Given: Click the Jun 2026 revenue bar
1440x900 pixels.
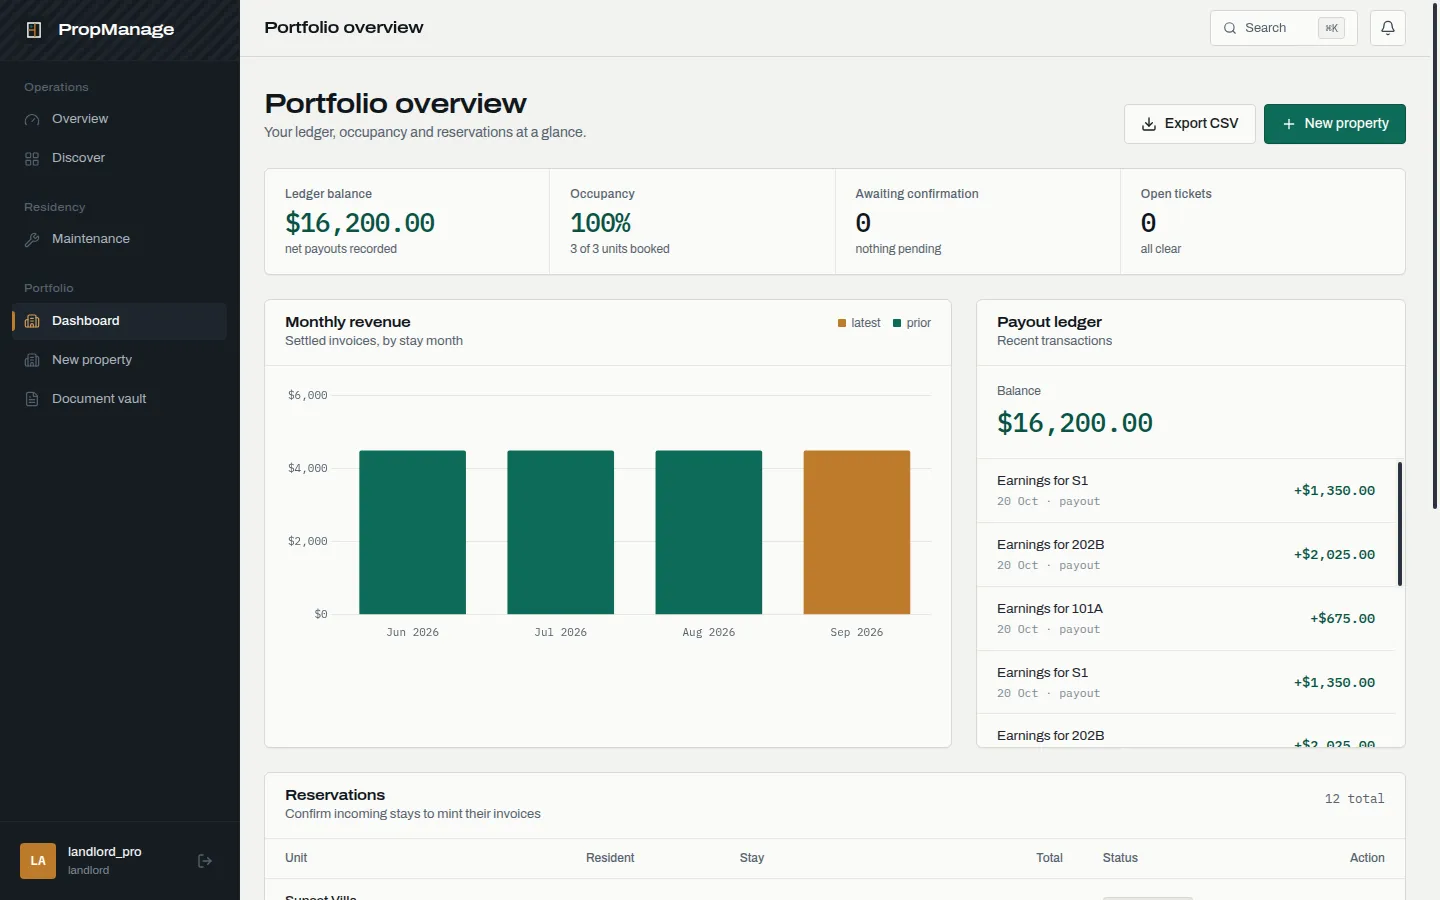Looking at the screenshot, I should point(413,532).
